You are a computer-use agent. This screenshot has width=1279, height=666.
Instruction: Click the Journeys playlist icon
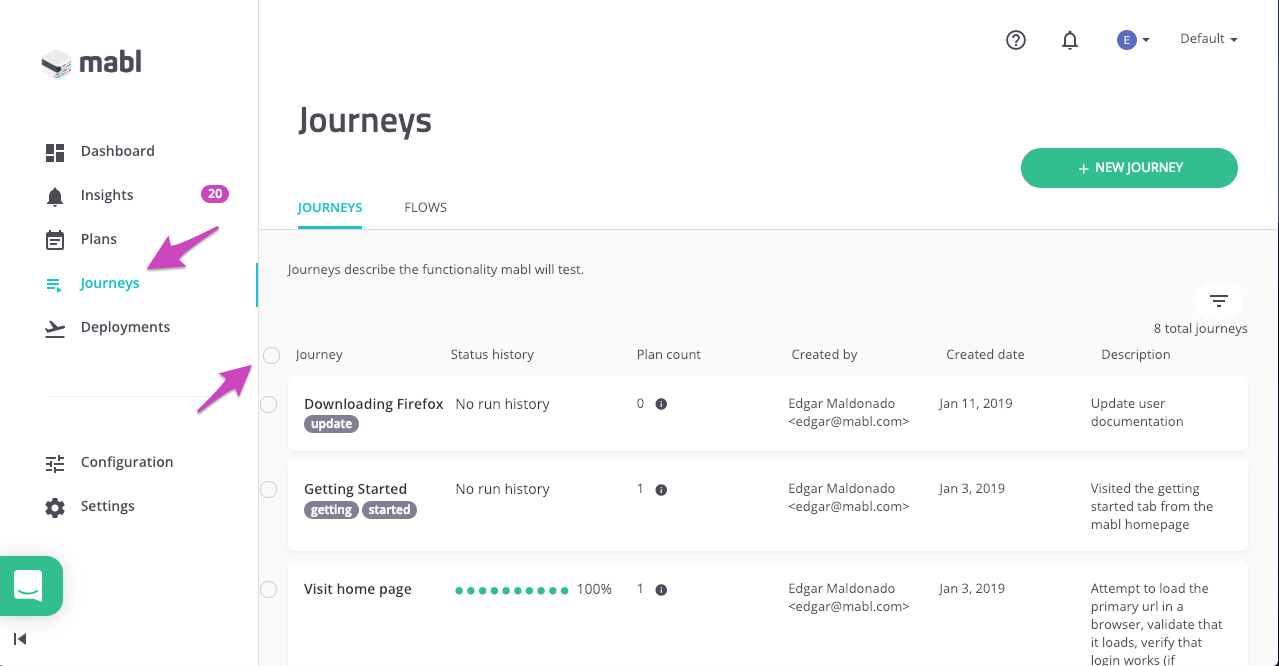(55, 284)
